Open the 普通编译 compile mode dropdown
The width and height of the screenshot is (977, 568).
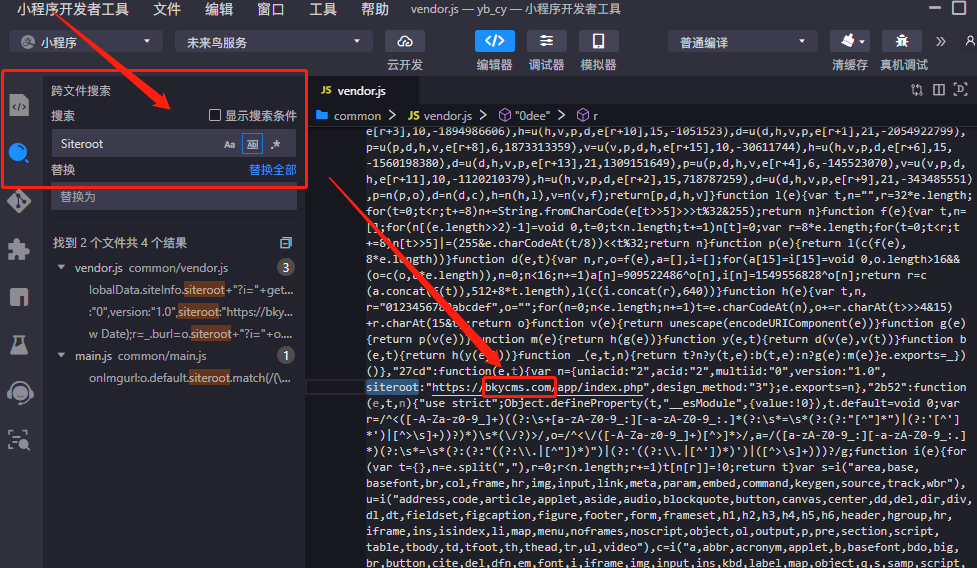[741, 42]
